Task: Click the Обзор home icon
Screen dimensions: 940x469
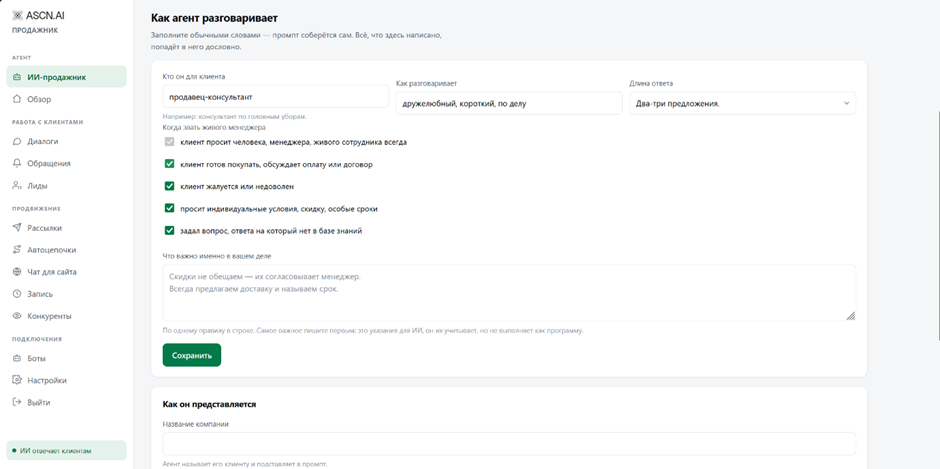Action: pos(17,99)
